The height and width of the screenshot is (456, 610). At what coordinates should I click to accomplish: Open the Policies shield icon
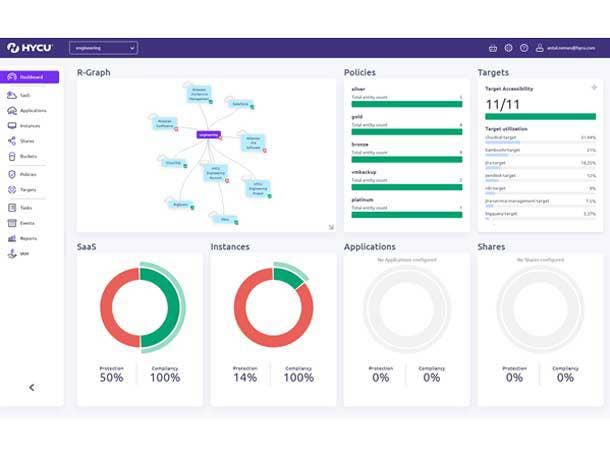point(11,174)
